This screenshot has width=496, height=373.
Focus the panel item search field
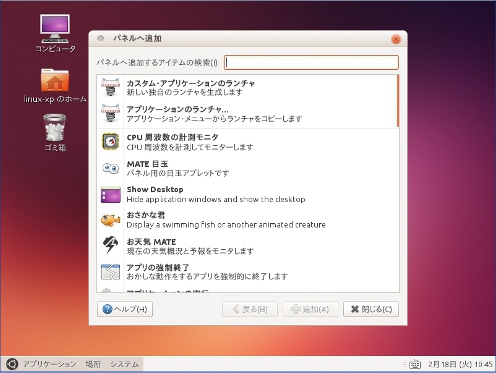(x=311, y=62)
